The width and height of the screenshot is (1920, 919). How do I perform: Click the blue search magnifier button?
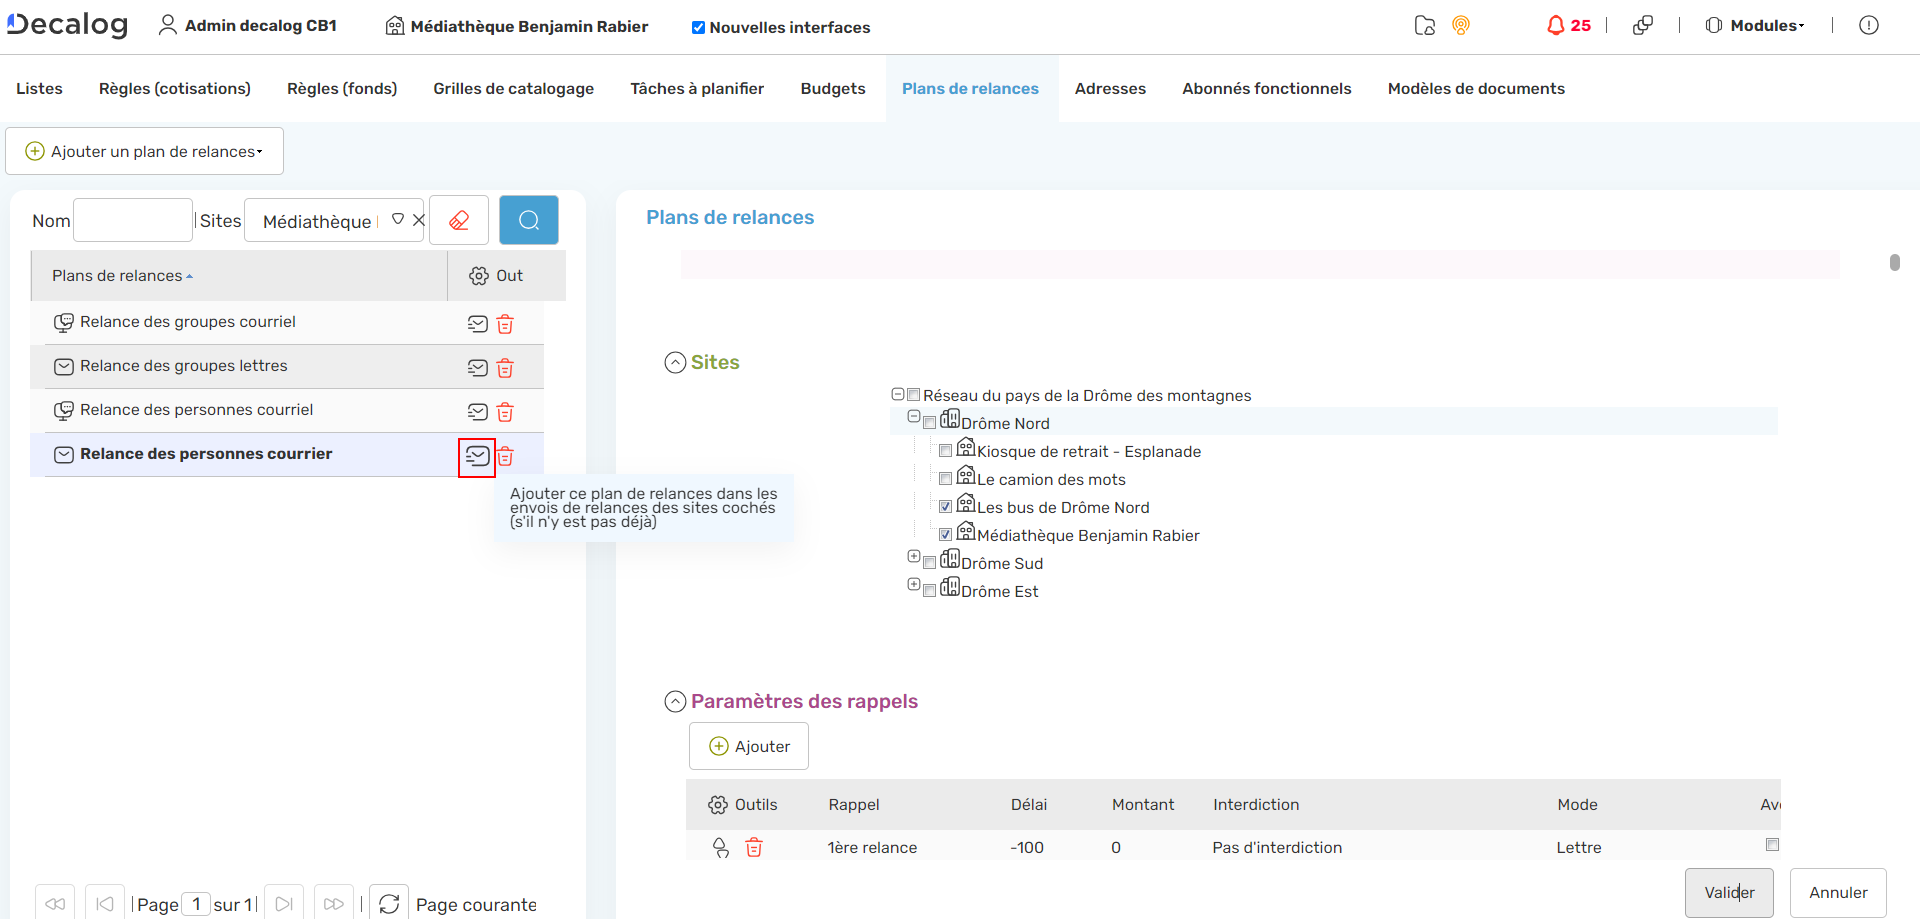pyautogui.click(x=528, y=220)
